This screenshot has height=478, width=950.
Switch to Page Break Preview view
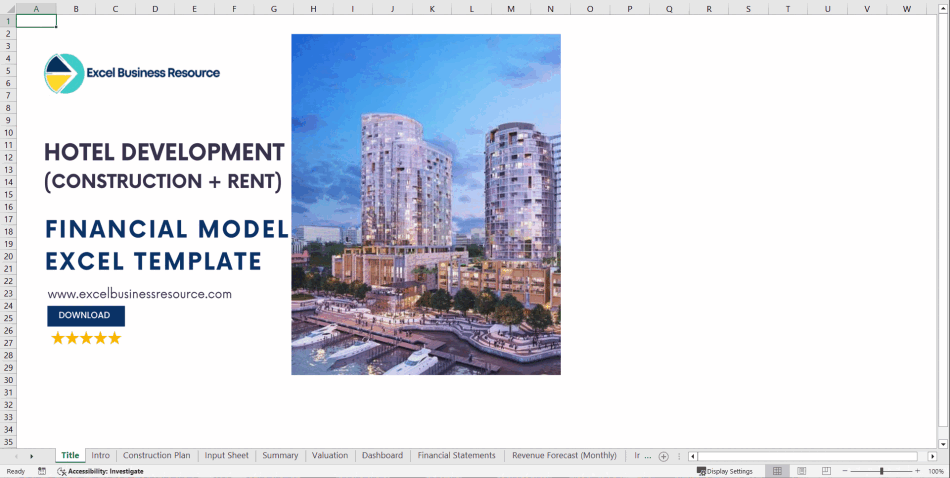click(x=825, y=471)
